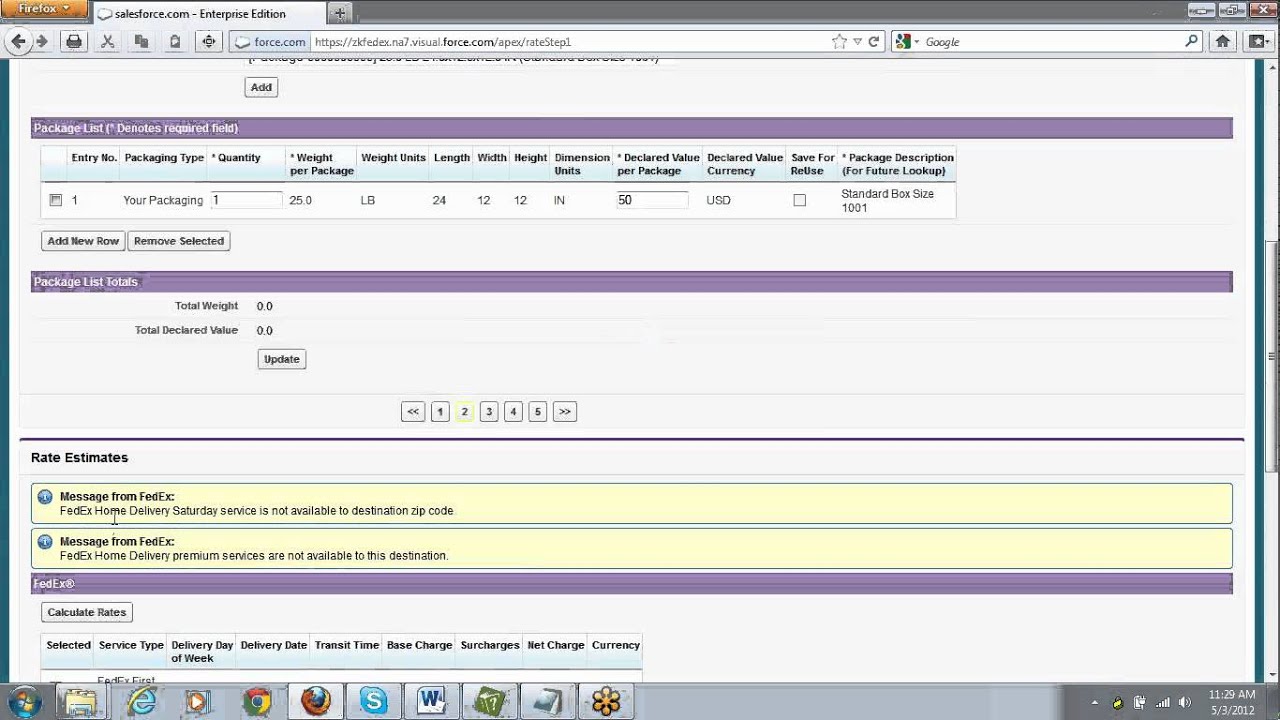The width and height of the screenshot is (1280, 720).
Task: Open Windows Media Player from taskbar
Action: (x=197, y=702)
